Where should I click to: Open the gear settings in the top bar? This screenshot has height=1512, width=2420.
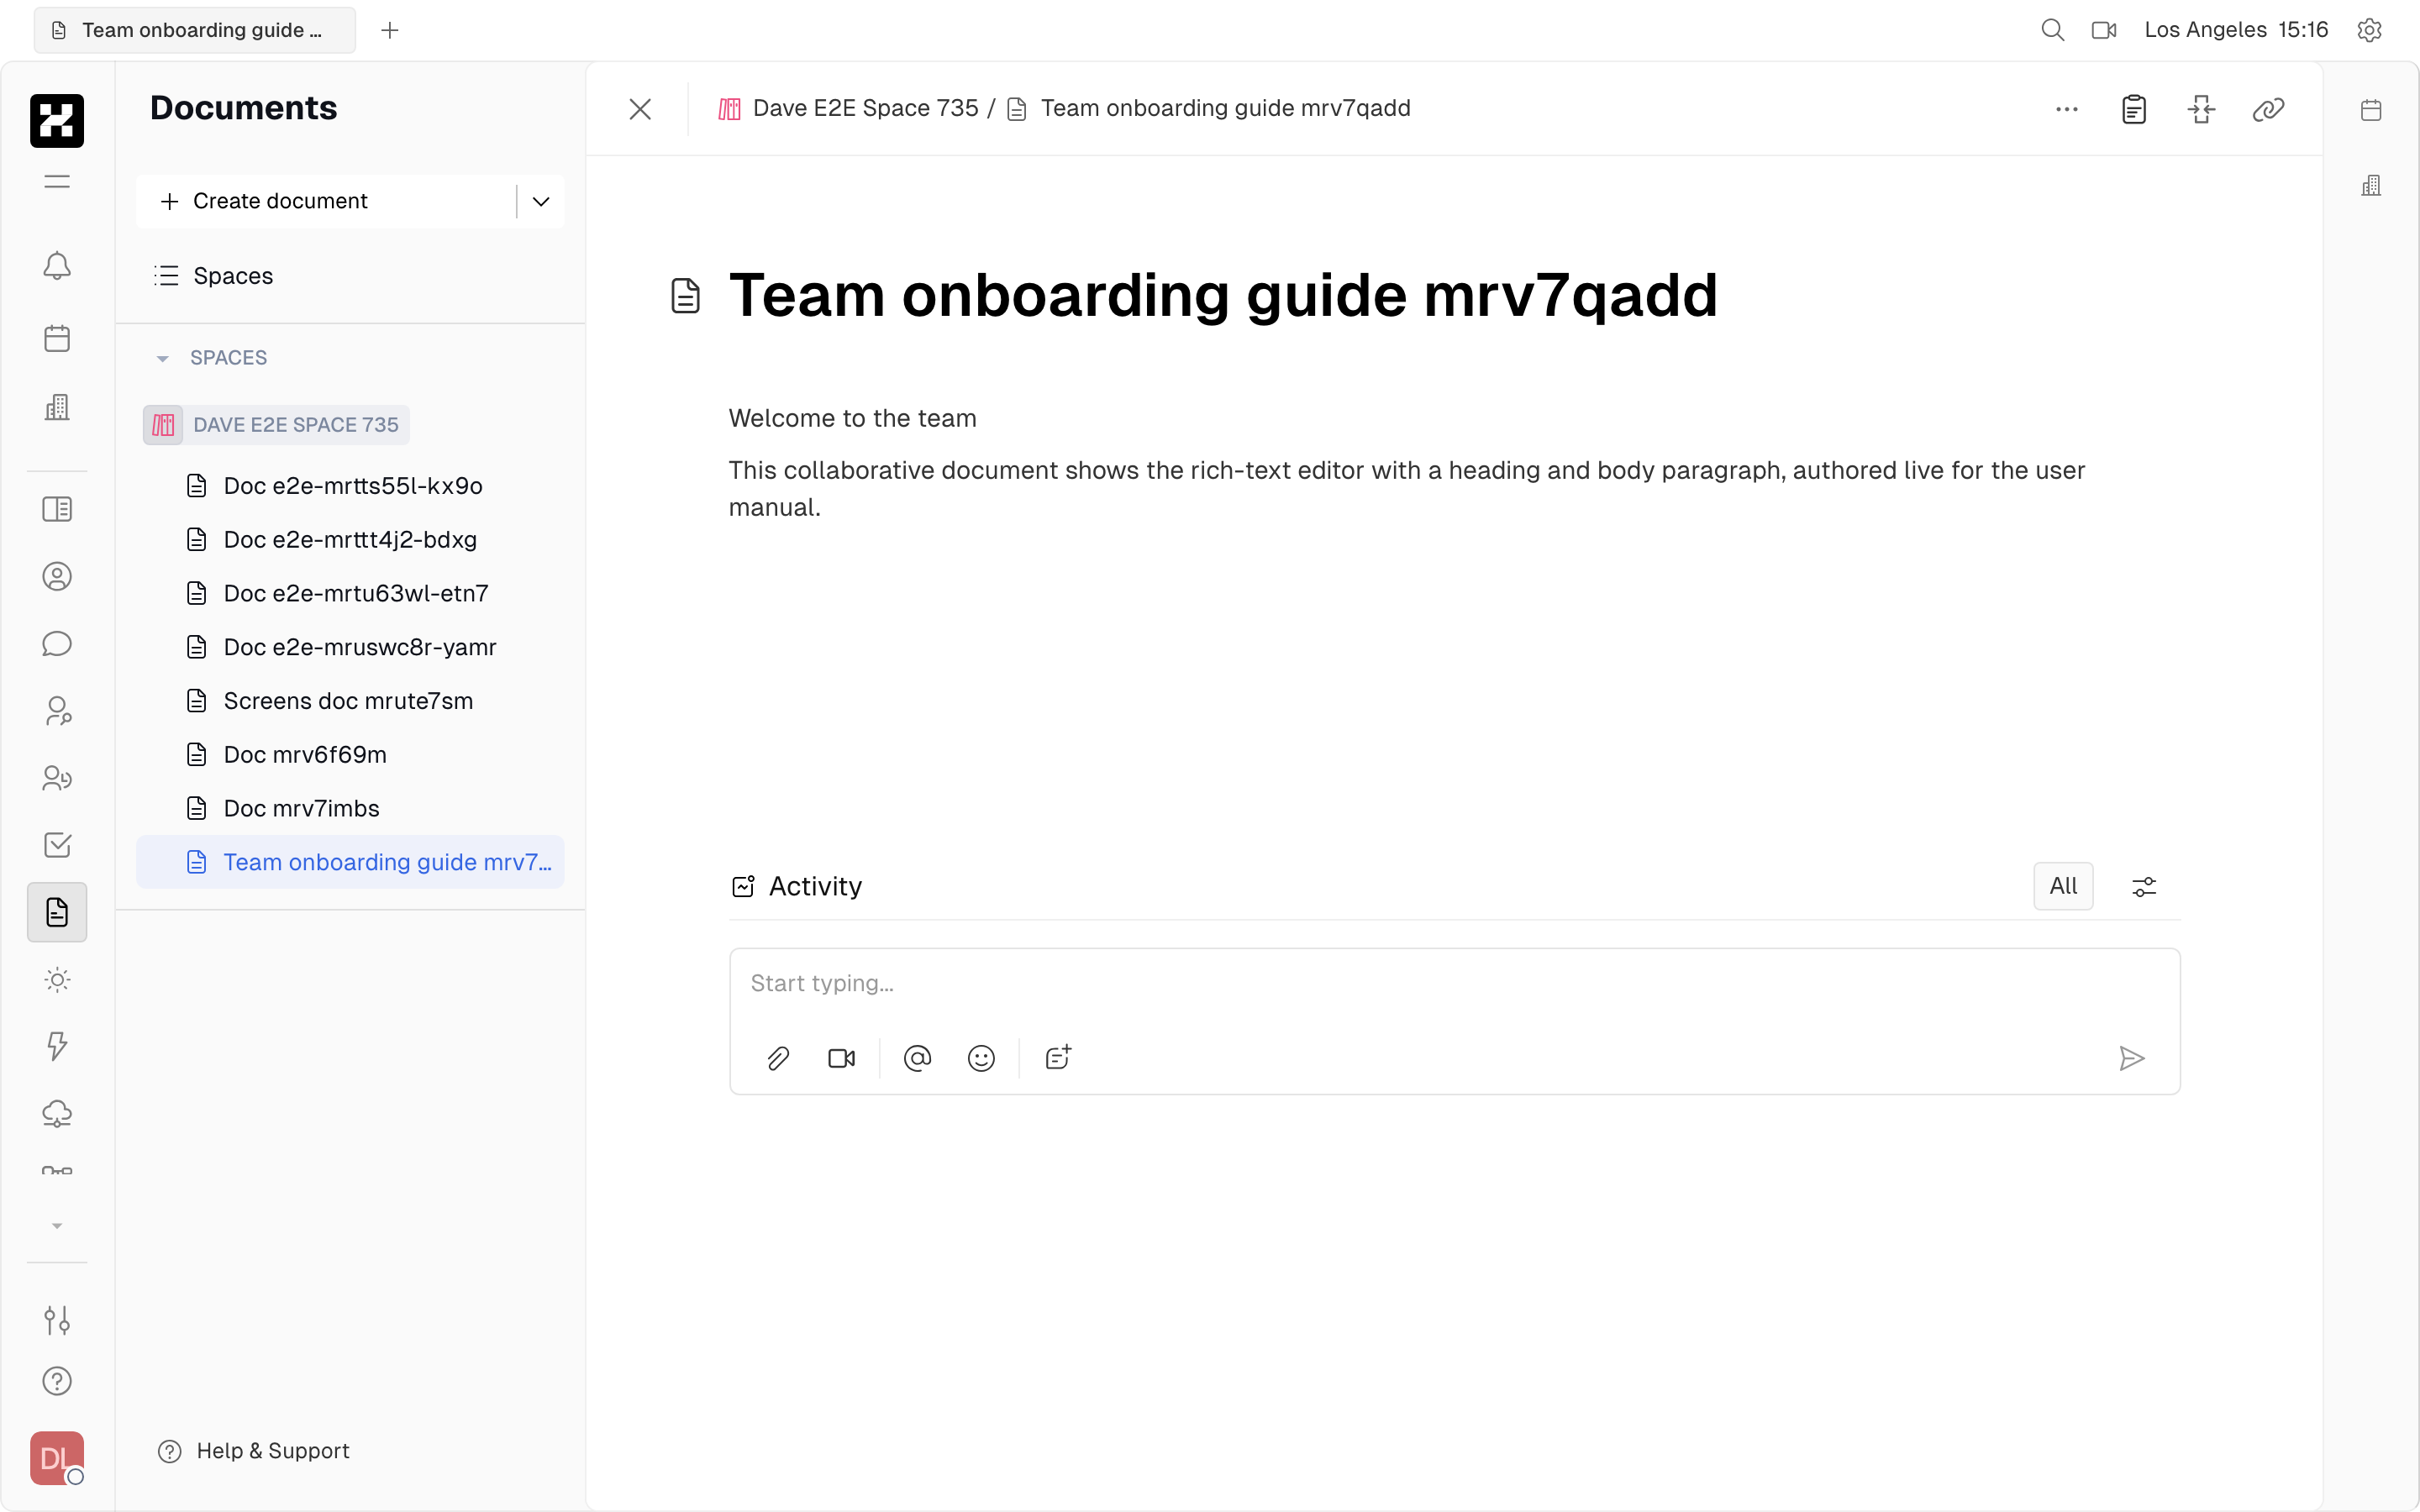coord(2369,30)
